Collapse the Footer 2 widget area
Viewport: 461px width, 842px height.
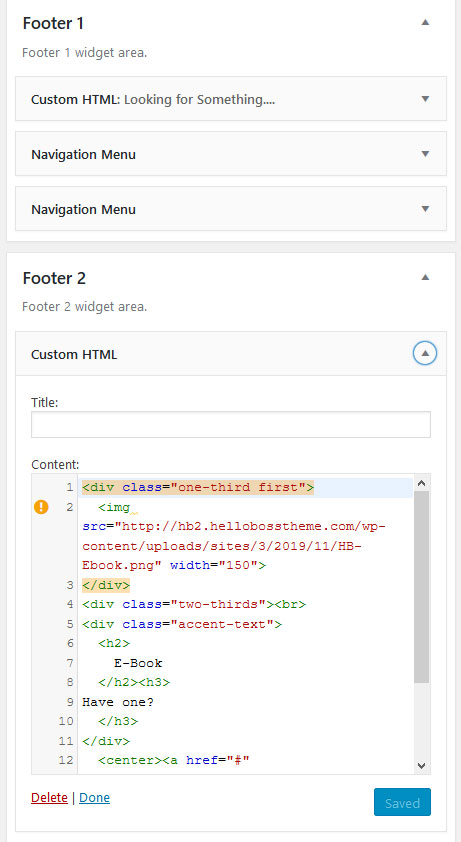425,277
